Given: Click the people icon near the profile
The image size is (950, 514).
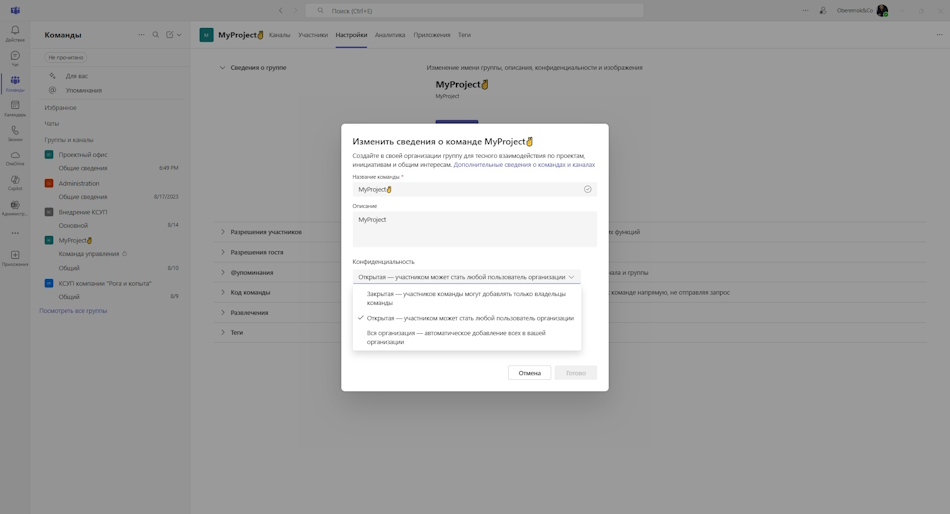Looking at the screenshot, I should click(x=823, y=10).
